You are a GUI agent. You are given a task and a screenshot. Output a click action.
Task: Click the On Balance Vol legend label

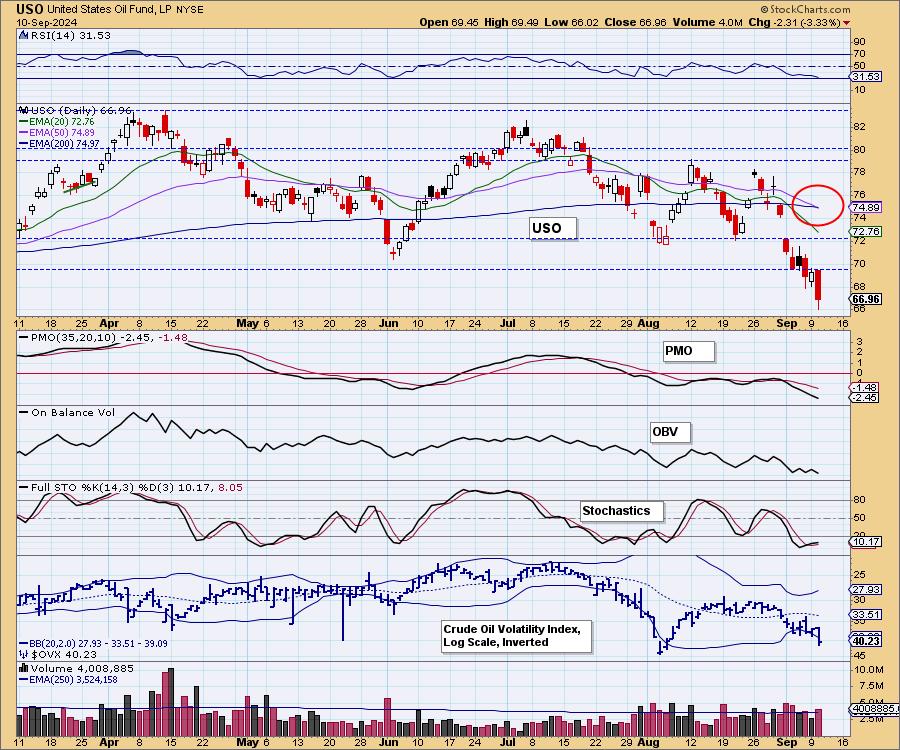pos(67,413)
